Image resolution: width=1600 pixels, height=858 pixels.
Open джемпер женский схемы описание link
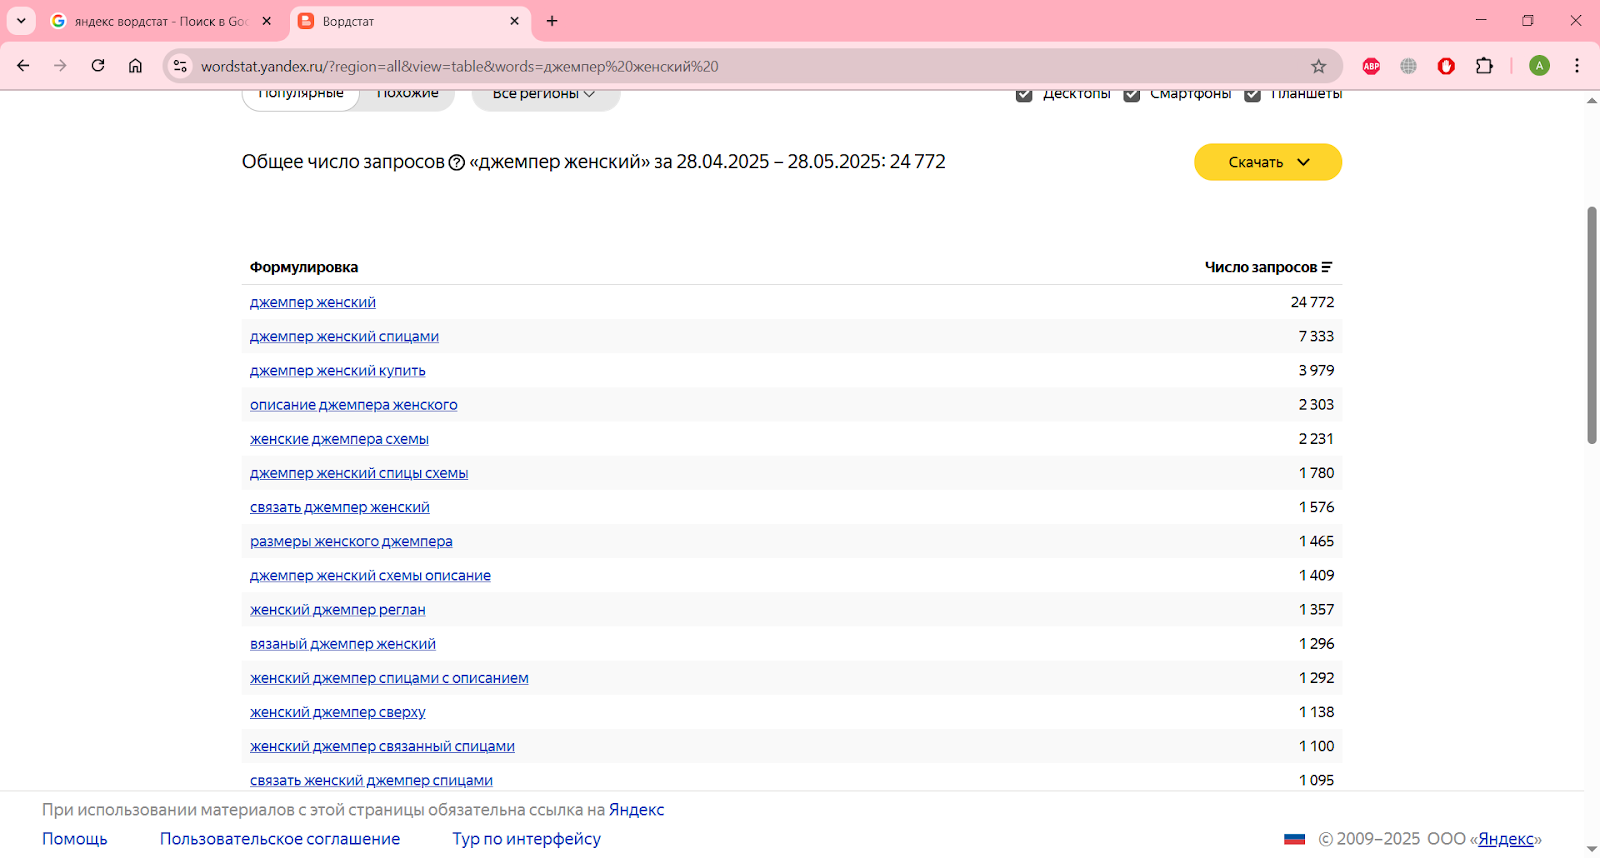click(x=370, y=575)
